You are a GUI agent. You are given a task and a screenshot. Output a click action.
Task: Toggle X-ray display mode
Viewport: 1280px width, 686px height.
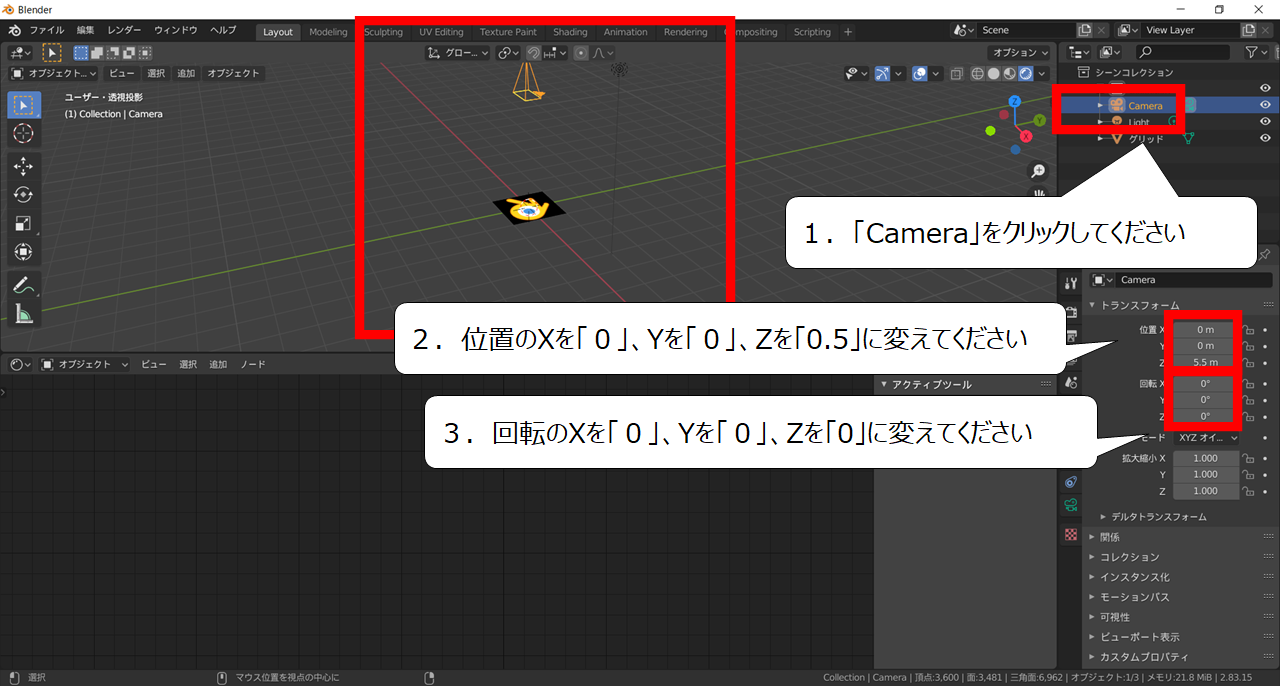click(957, 73)
